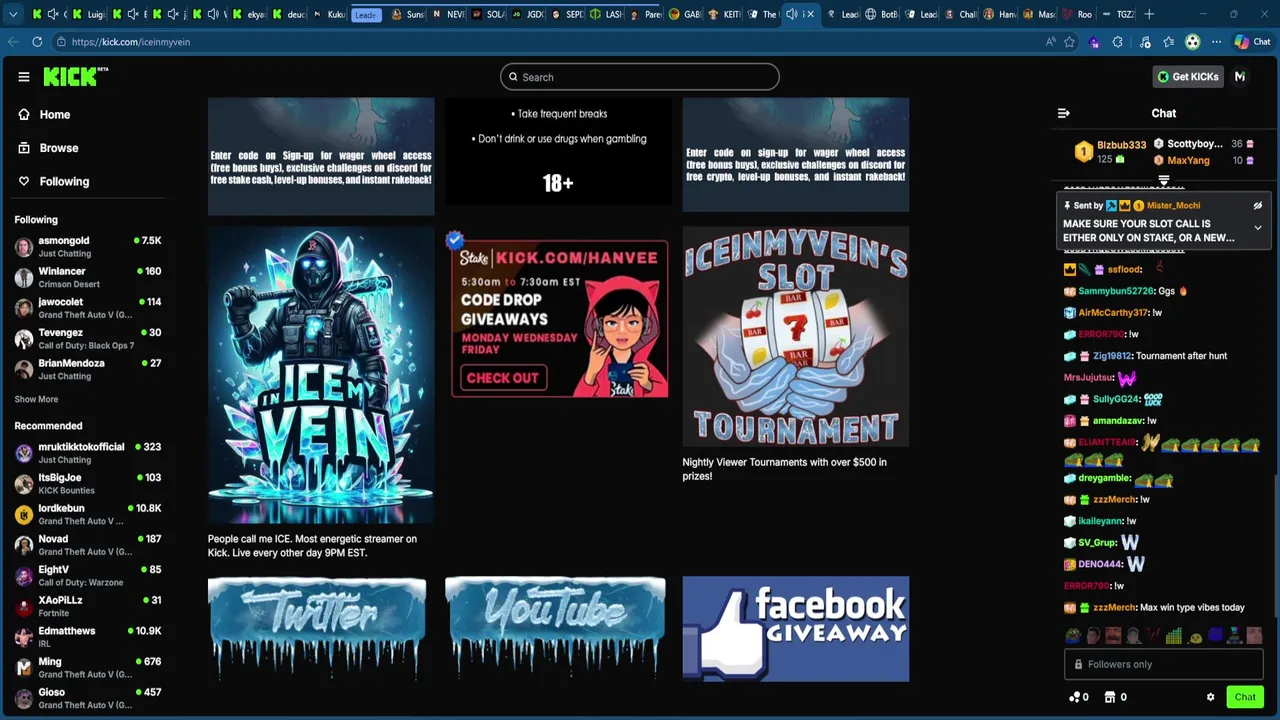Image resolution: width=1280 pixels, height=720 pixels.
Task: Click the Browse icon in the sidebar
Action: [x=24, y=148]
